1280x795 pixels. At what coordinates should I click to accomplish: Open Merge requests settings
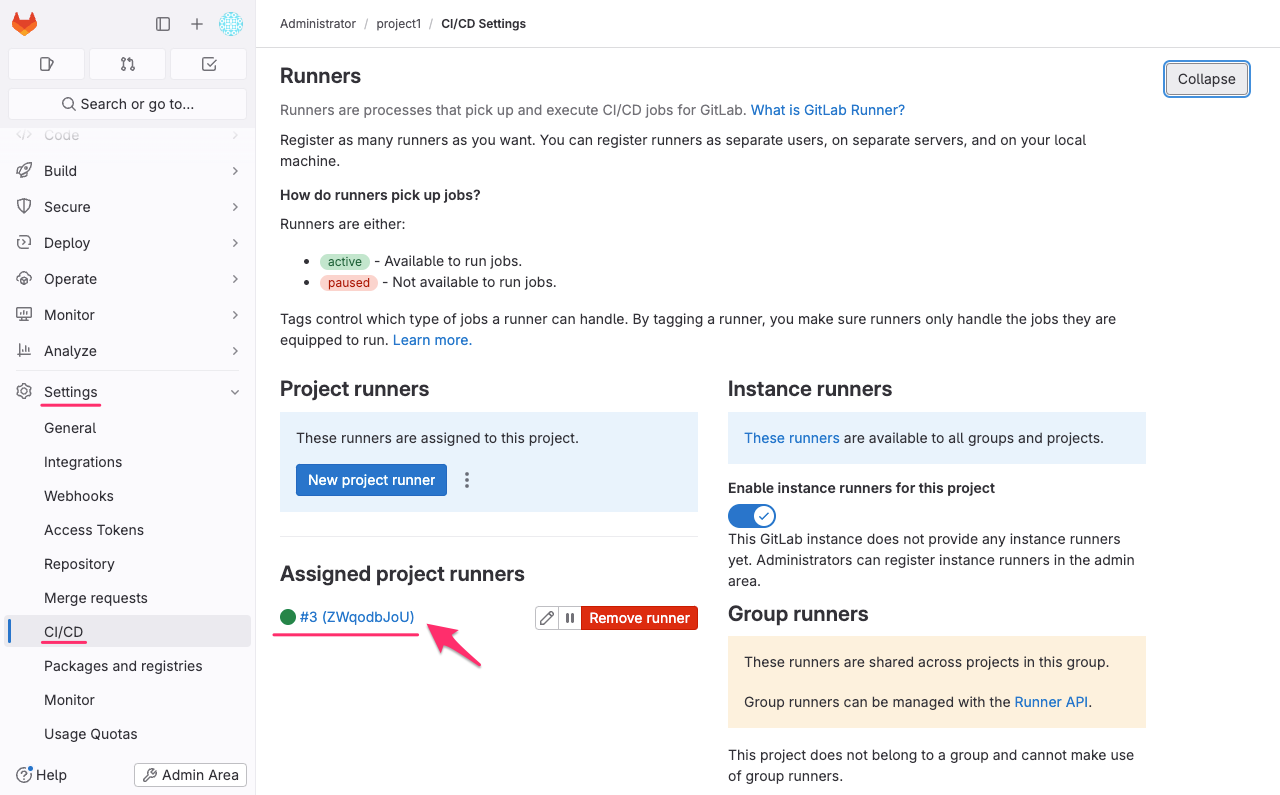(127, 598)
